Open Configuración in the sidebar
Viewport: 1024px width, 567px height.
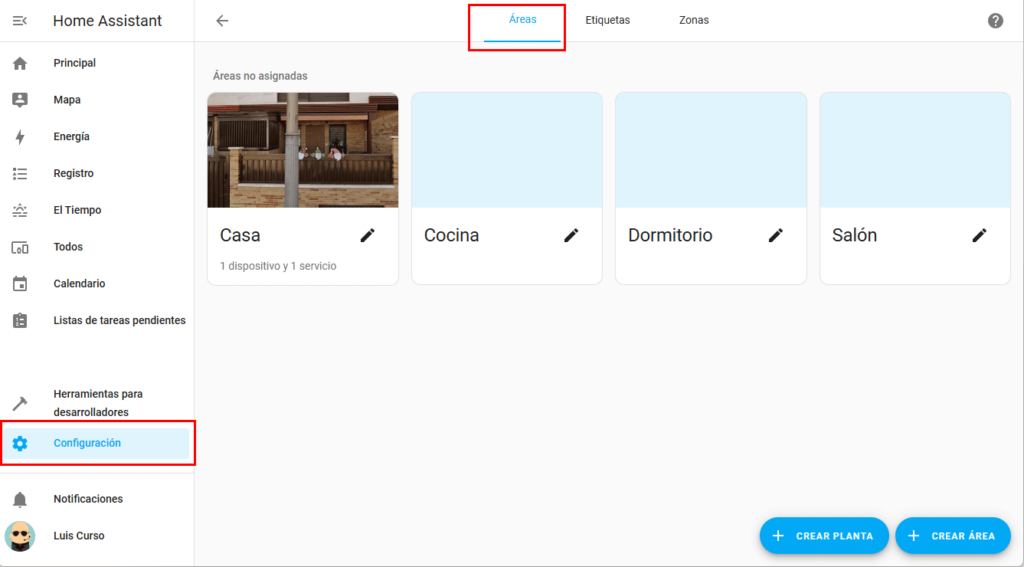pyautogui.click(x=87, y=443)
